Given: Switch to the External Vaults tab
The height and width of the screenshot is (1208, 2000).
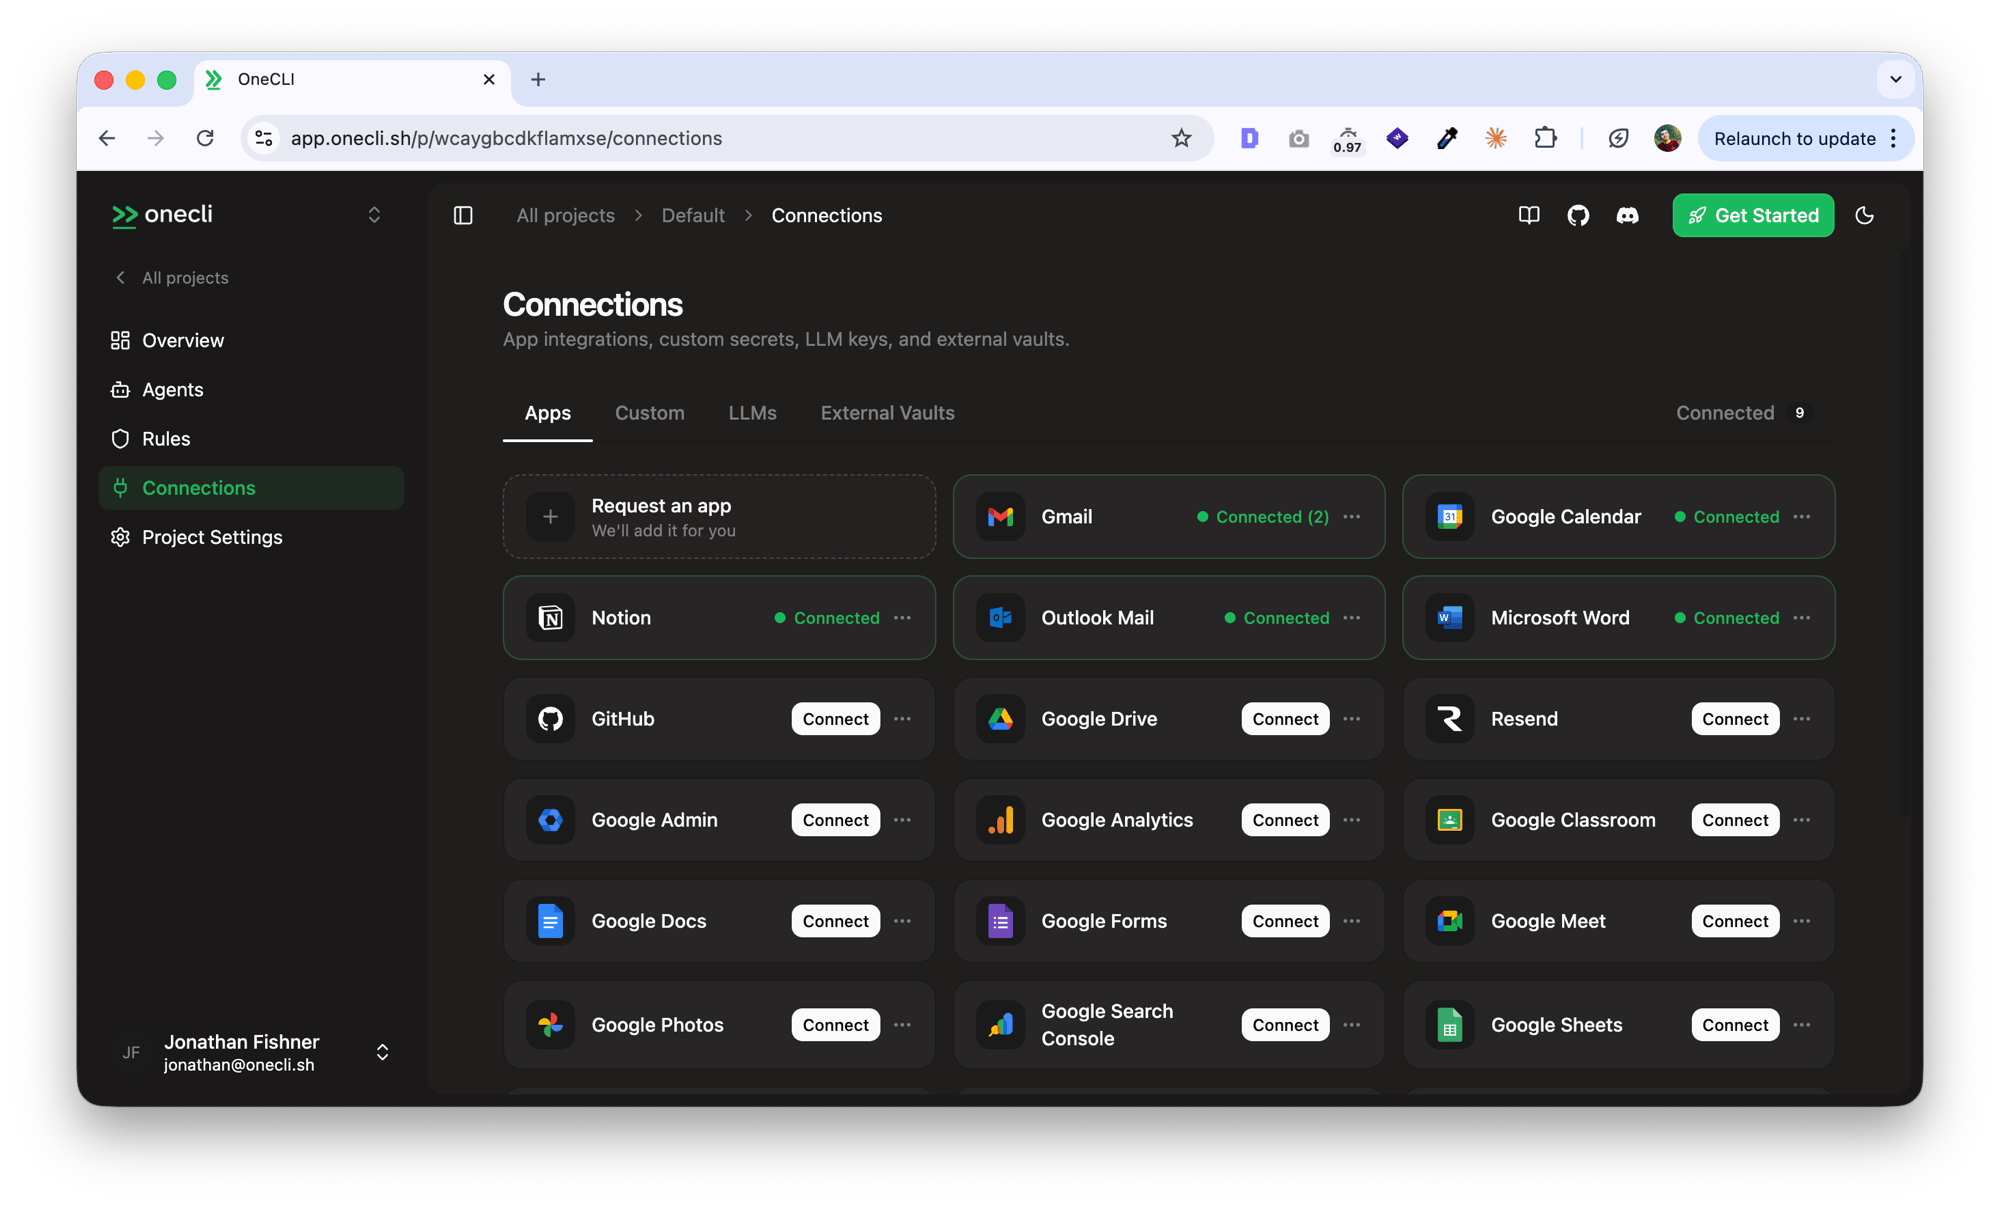Looking at the screenshot, I should (887, 413).
